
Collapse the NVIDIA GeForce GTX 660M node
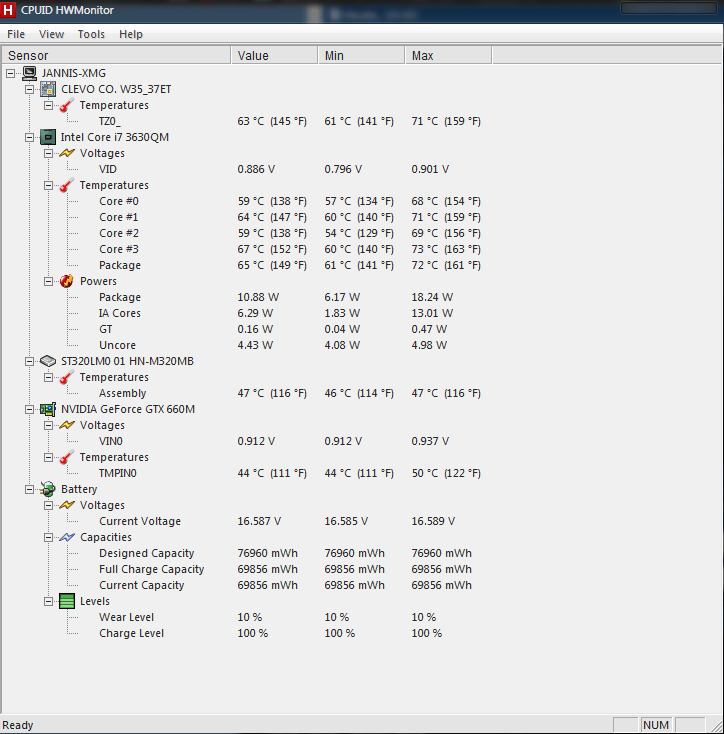[29, 409]
